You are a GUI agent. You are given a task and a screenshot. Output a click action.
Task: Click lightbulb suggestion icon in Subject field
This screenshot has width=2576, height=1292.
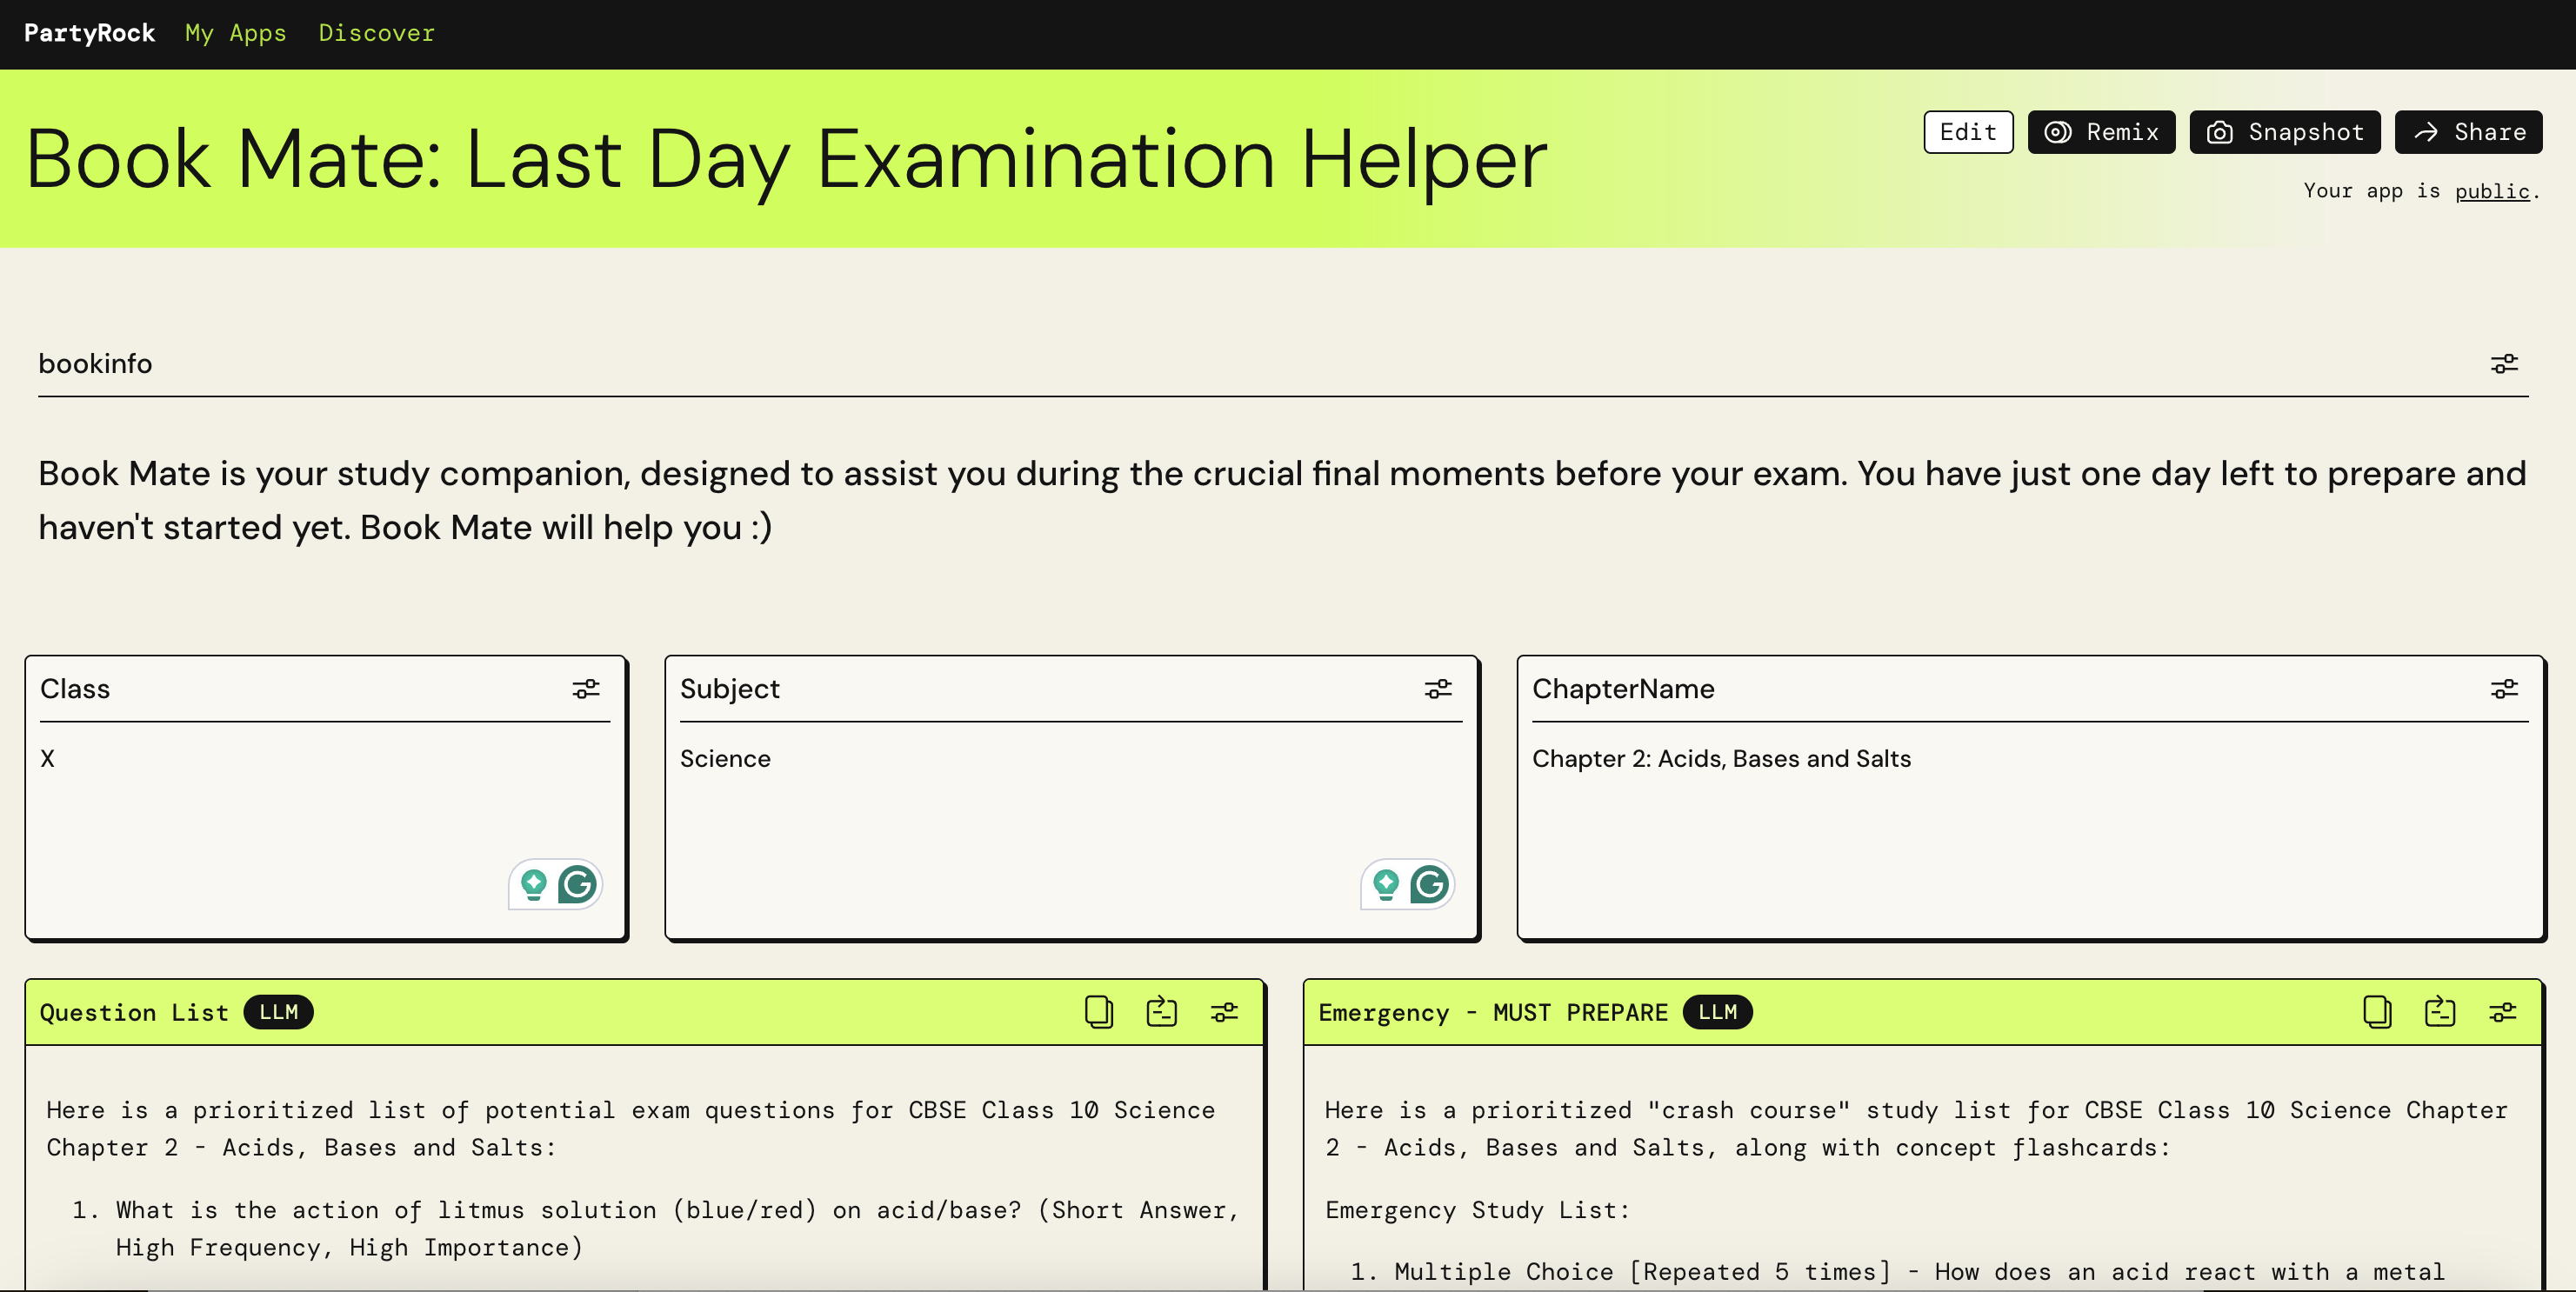1386,884
